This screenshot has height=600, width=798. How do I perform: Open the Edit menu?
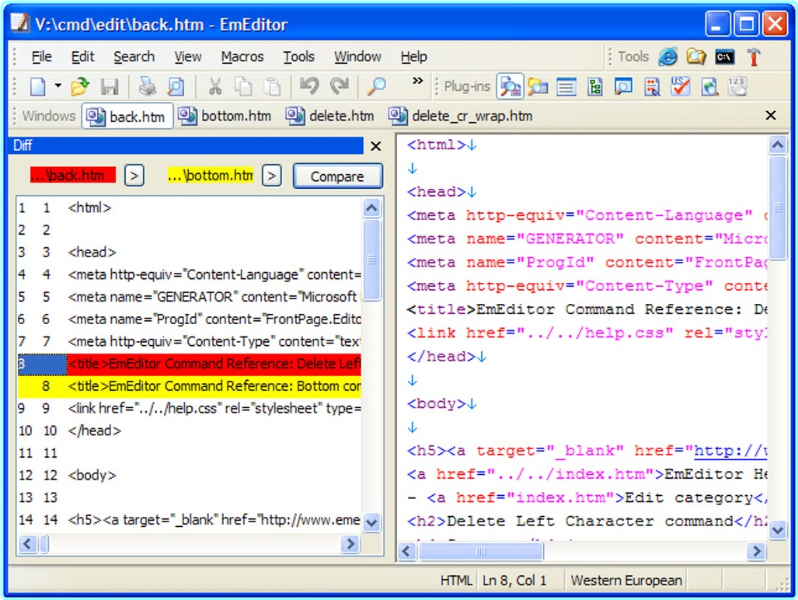[x=83, y=56]
